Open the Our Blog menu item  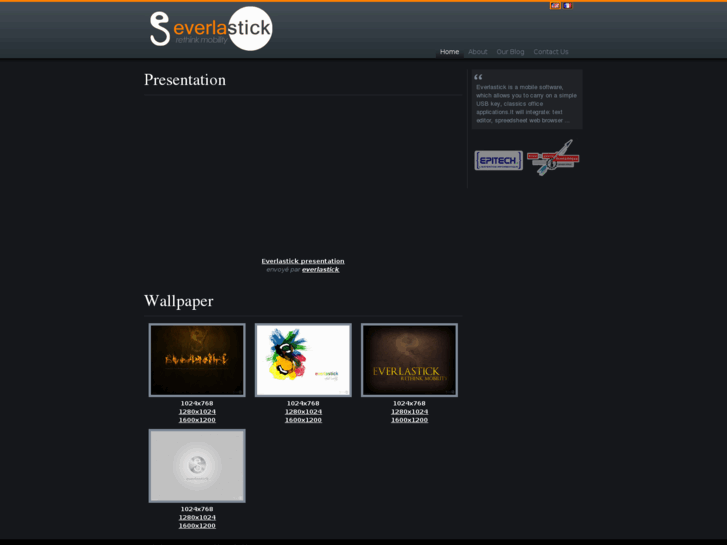click(x=510, y=51)
